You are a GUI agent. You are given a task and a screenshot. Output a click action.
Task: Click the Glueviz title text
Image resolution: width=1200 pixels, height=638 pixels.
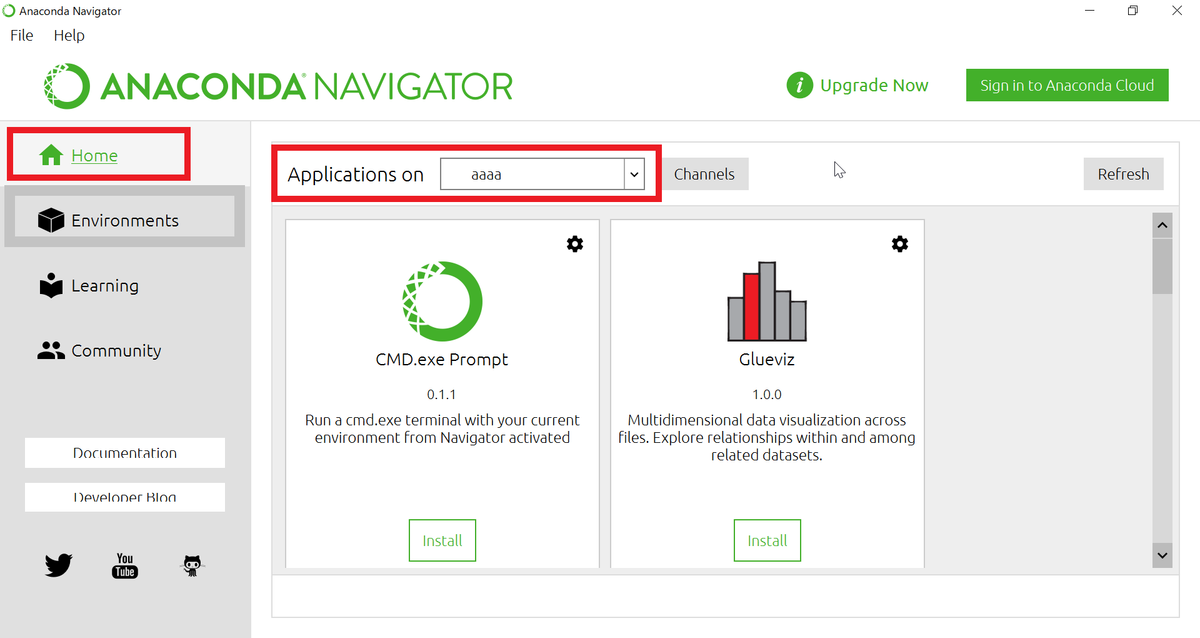767,360
